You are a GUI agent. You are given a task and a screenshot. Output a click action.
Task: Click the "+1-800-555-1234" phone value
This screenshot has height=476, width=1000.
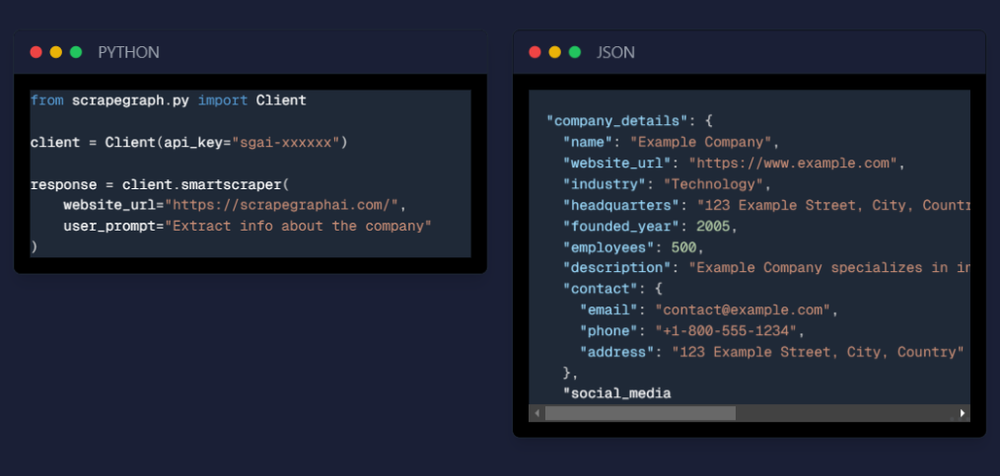tap(728, 331)
